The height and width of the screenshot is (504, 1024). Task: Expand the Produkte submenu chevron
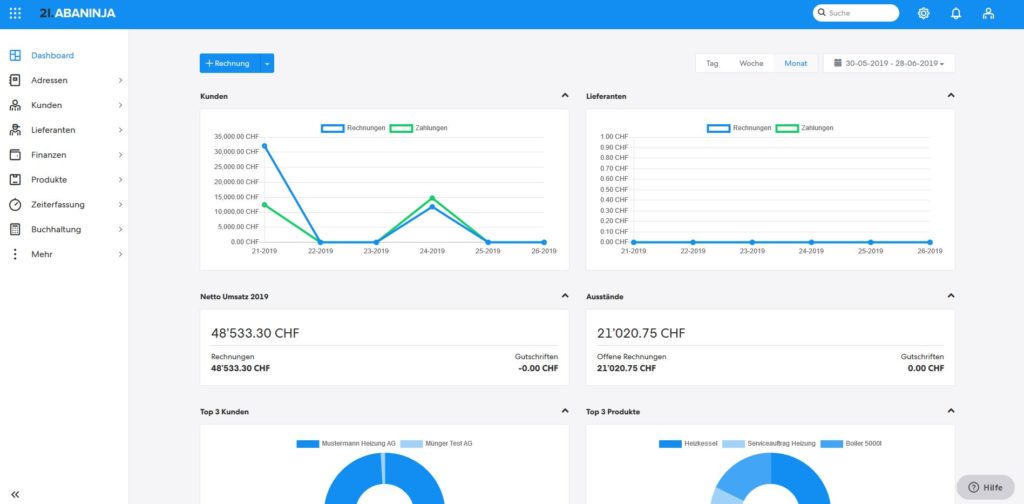point(120,180)
